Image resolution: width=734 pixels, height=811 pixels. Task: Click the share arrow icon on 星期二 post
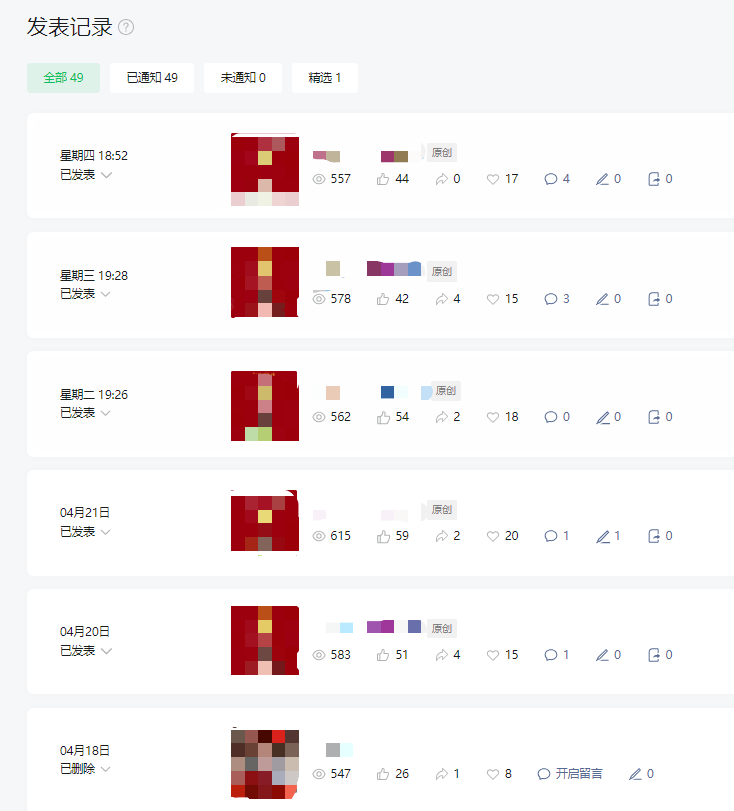click(441, 417)
